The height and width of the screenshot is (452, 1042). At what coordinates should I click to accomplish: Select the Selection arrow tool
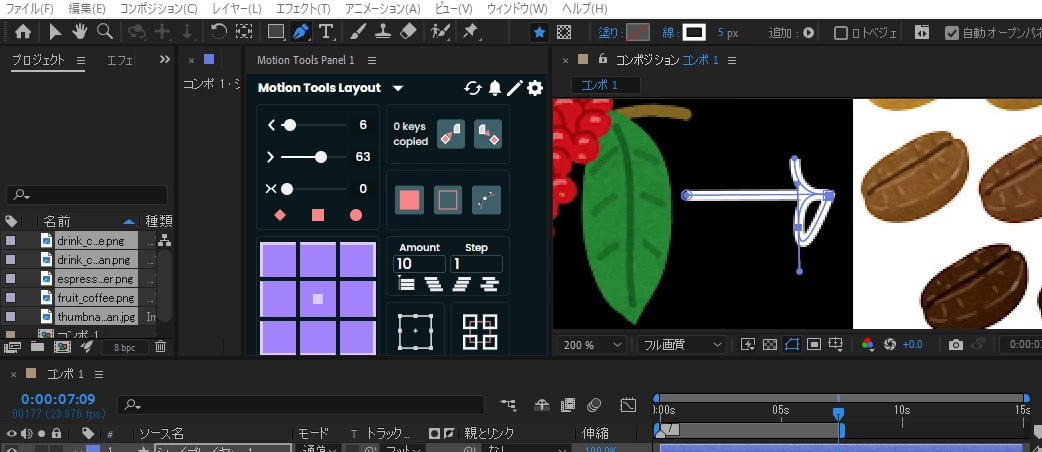56,32
